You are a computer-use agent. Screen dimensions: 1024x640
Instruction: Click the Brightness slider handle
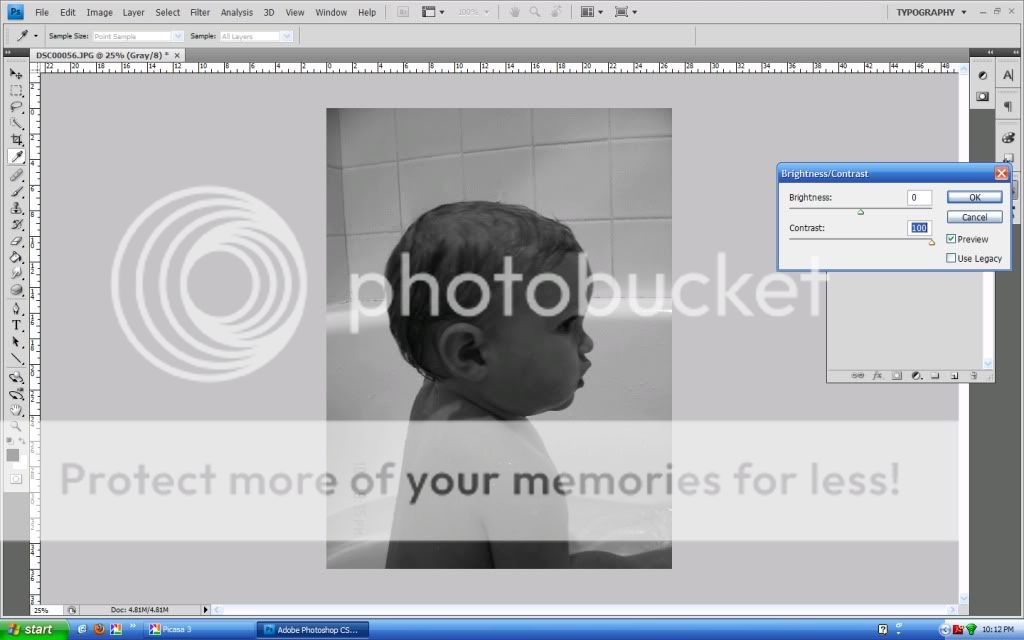tap(860, 212)
